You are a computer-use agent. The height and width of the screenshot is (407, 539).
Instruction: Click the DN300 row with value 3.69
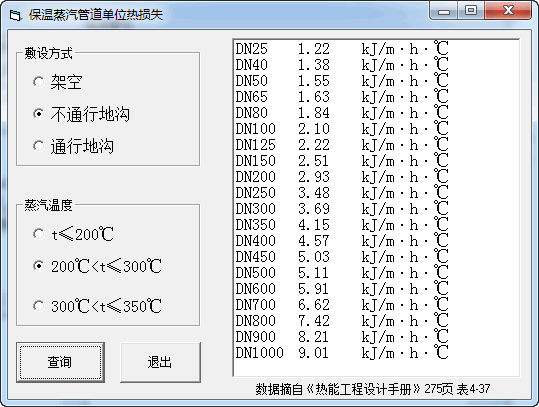[342, 209]
